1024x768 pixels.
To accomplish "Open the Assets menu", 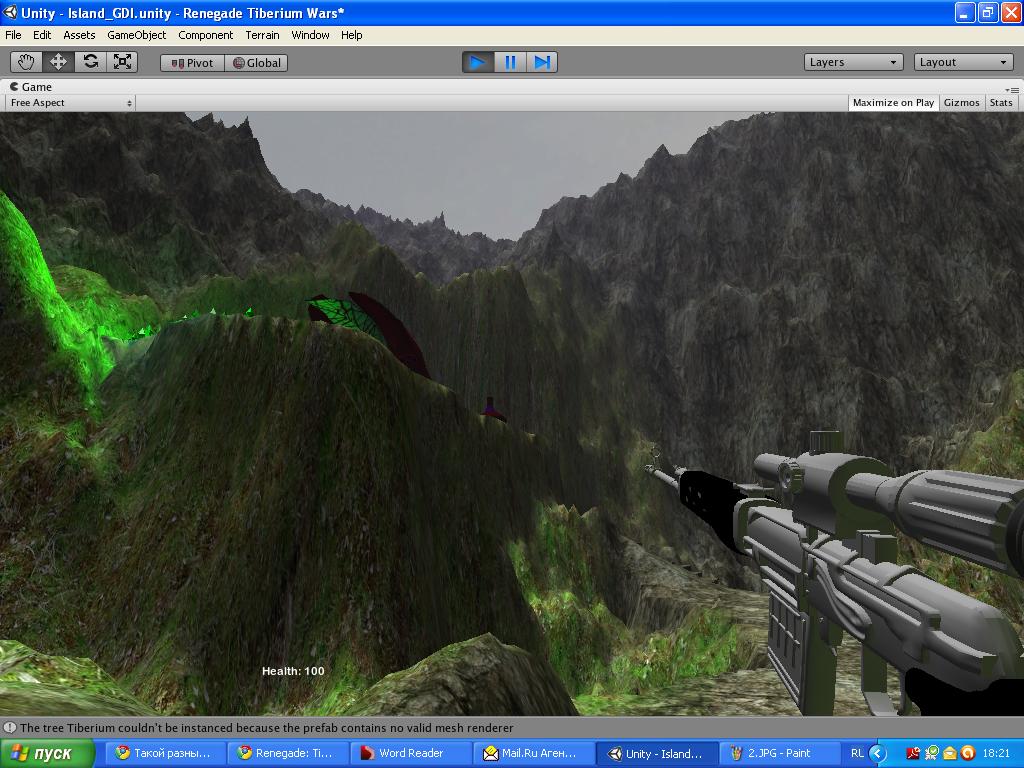I will click(79, 35).
